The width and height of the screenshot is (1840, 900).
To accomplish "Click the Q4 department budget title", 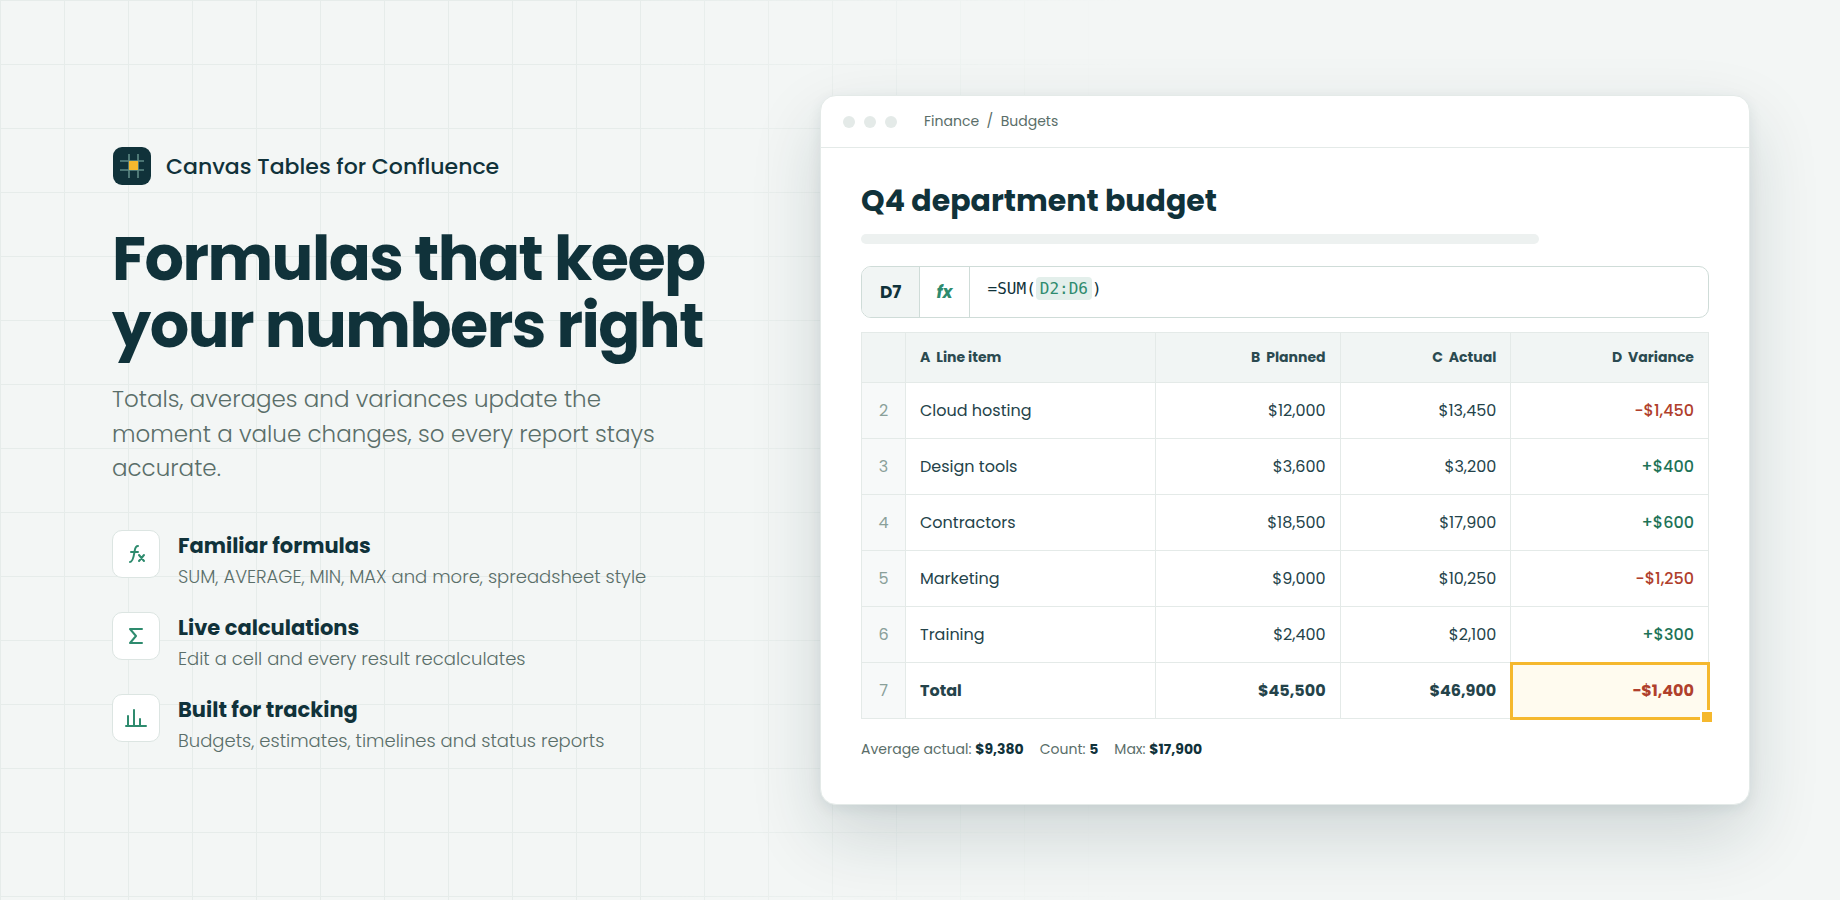I will [1038, 201].
